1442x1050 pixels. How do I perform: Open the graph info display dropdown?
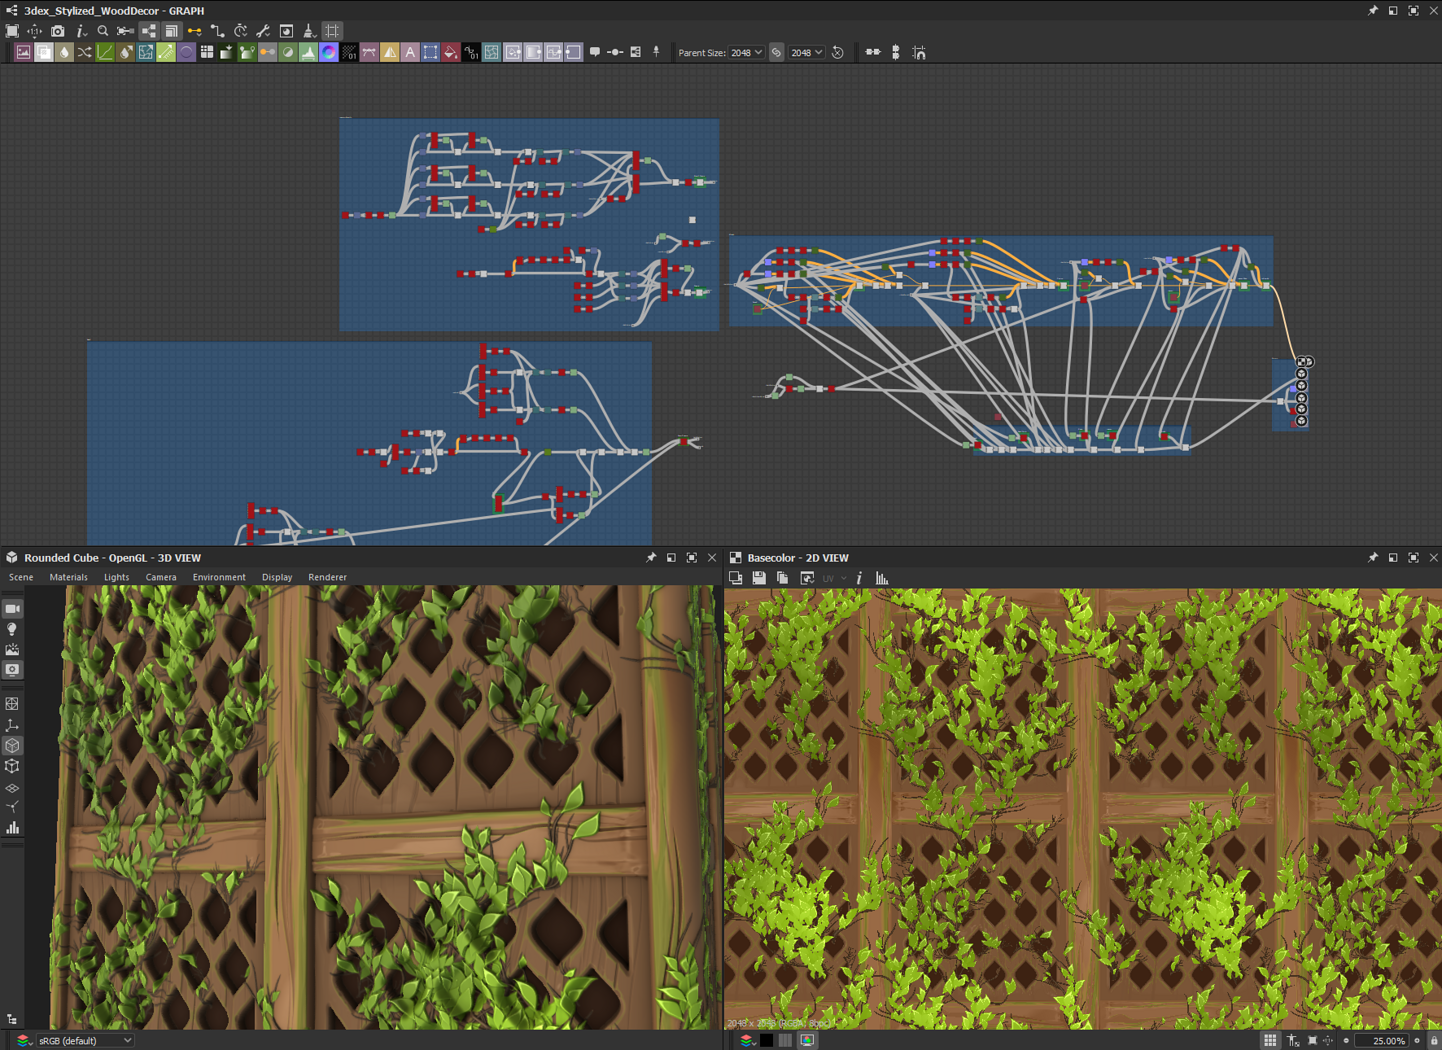(81, 31)
